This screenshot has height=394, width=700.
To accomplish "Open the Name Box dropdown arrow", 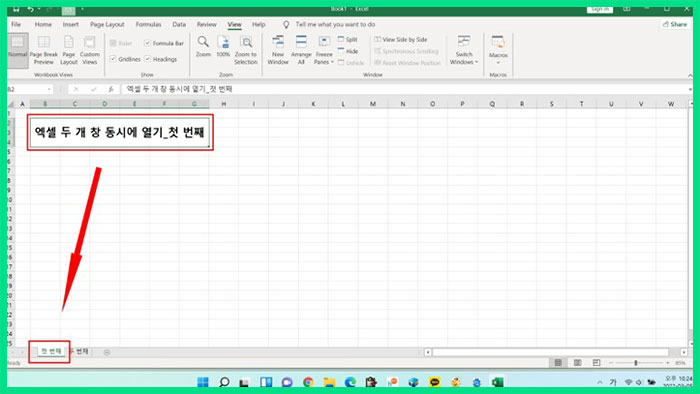I will click(49, 89).
